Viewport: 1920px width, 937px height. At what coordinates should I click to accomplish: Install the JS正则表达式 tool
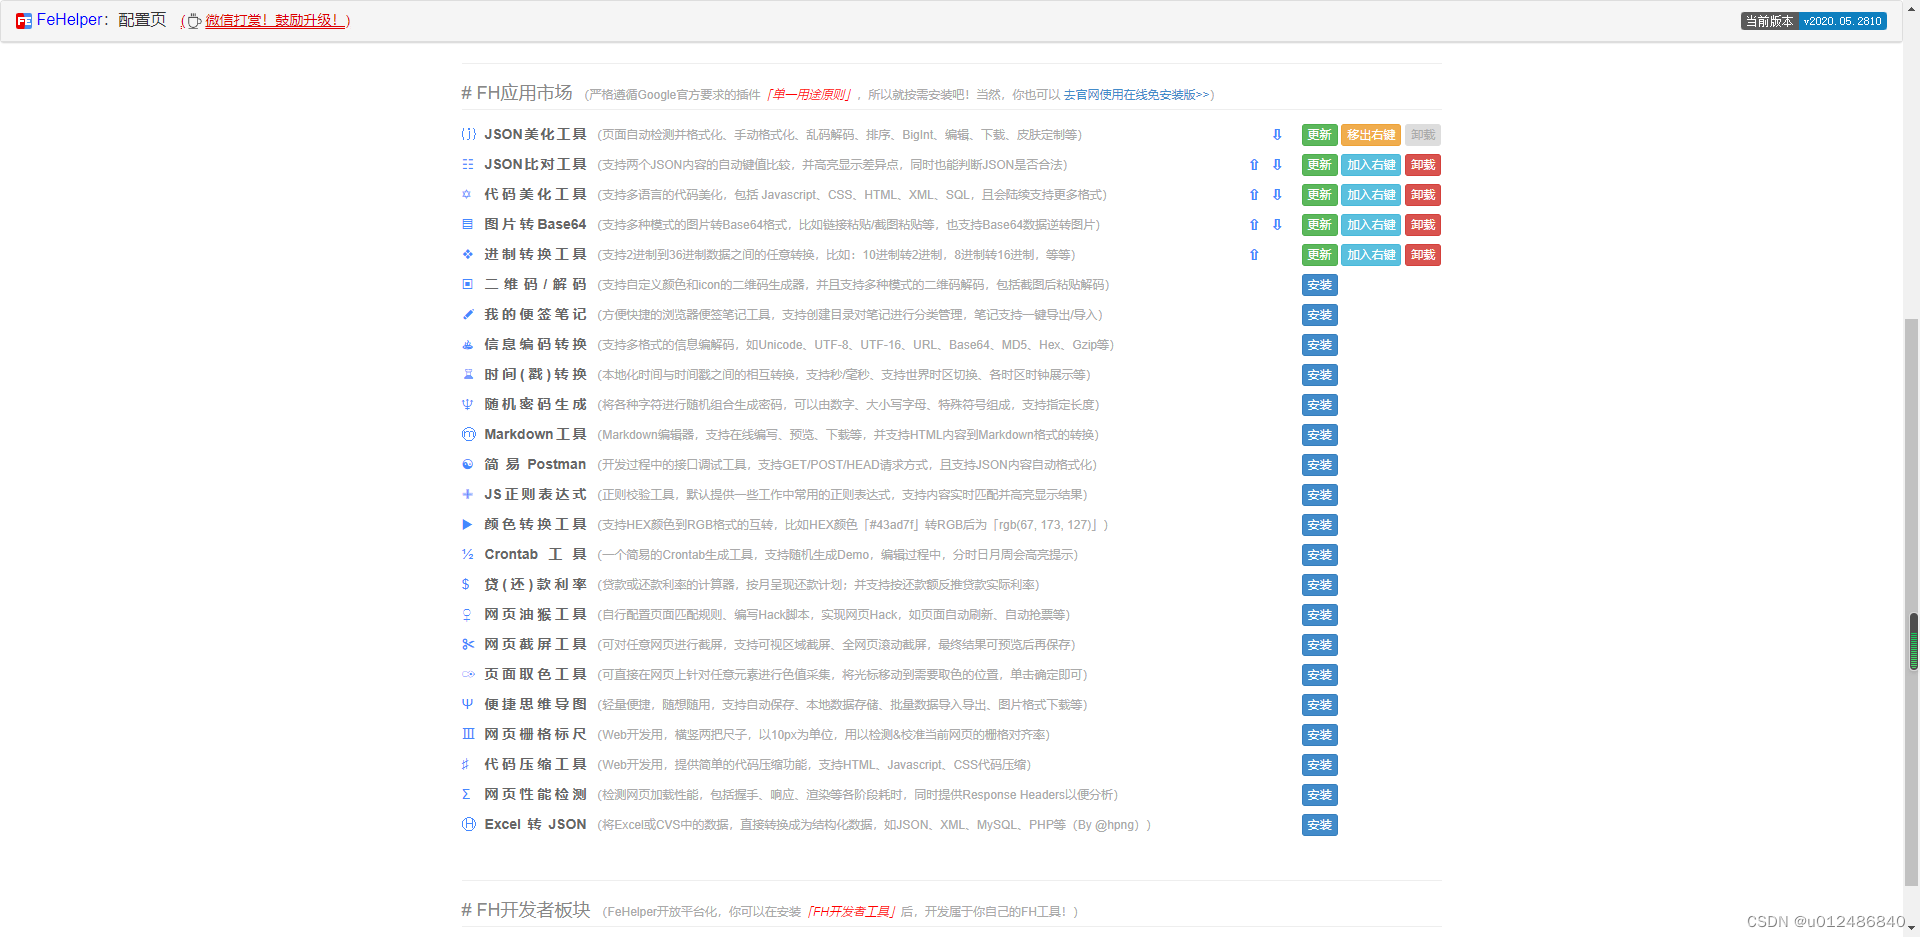pyautogui.click(x=1320, y=495)
